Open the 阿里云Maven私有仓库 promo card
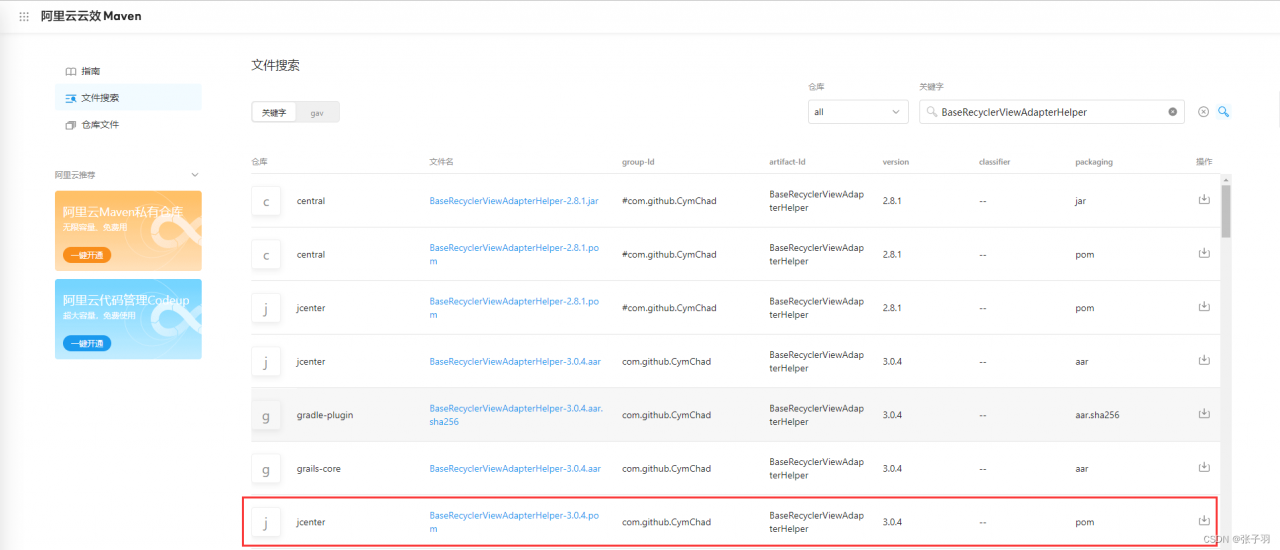The height and width of the screenshot is (550, 1280). (x=128, y=231)
